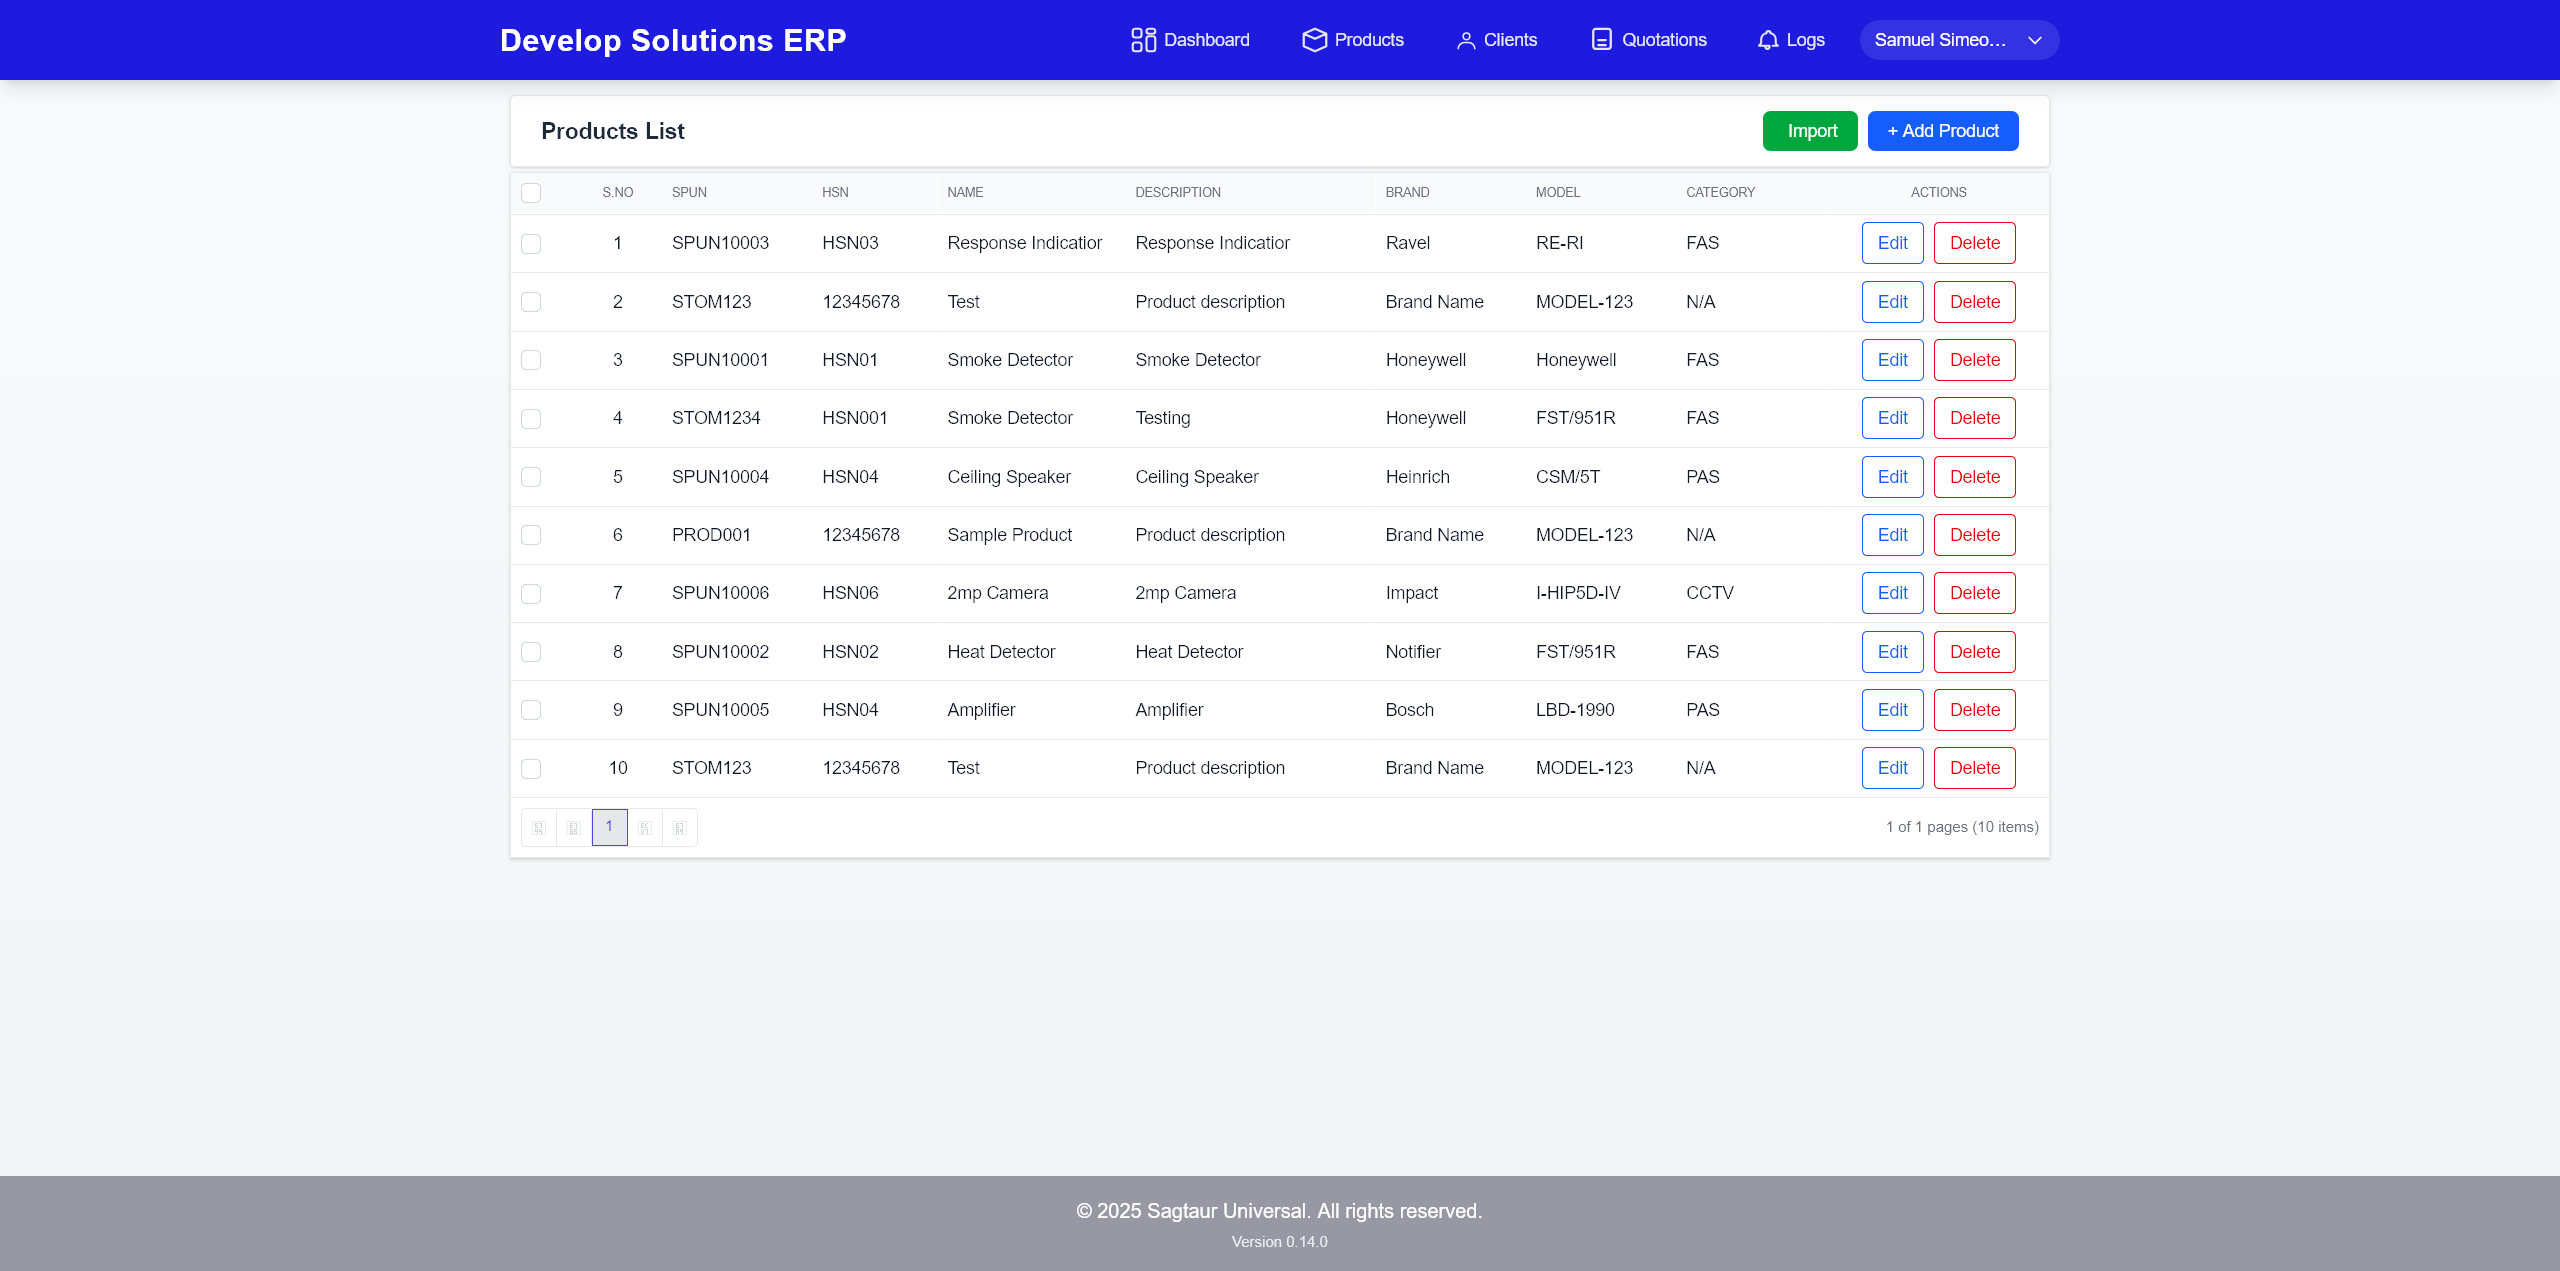The width and height of the screenshot is (2560, 1271).
Task: Expand the Samuel Simeo user dropdown
Action: click(x=1958, y=40)
